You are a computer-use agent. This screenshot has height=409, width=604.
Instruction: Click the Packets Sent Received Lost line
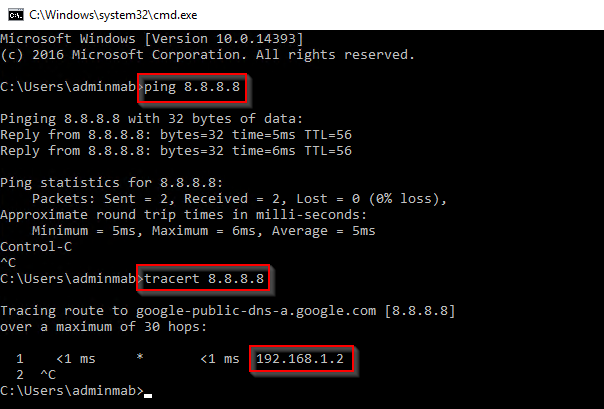(239, 199)
